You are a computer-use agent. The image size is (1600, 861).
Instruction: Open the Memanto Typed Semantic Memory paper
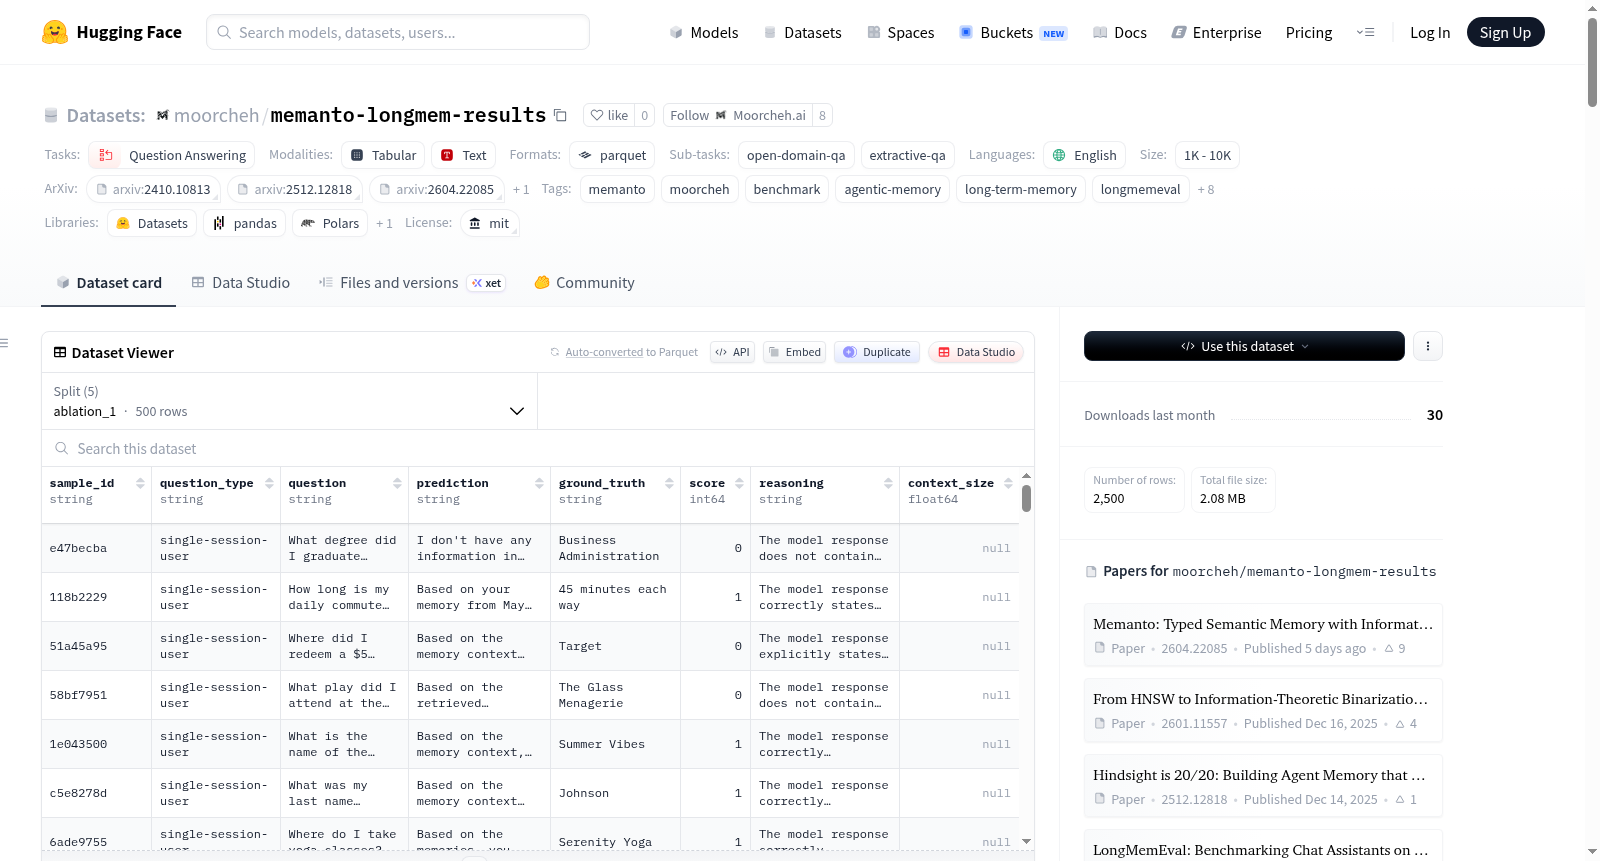pos(1263,635)
